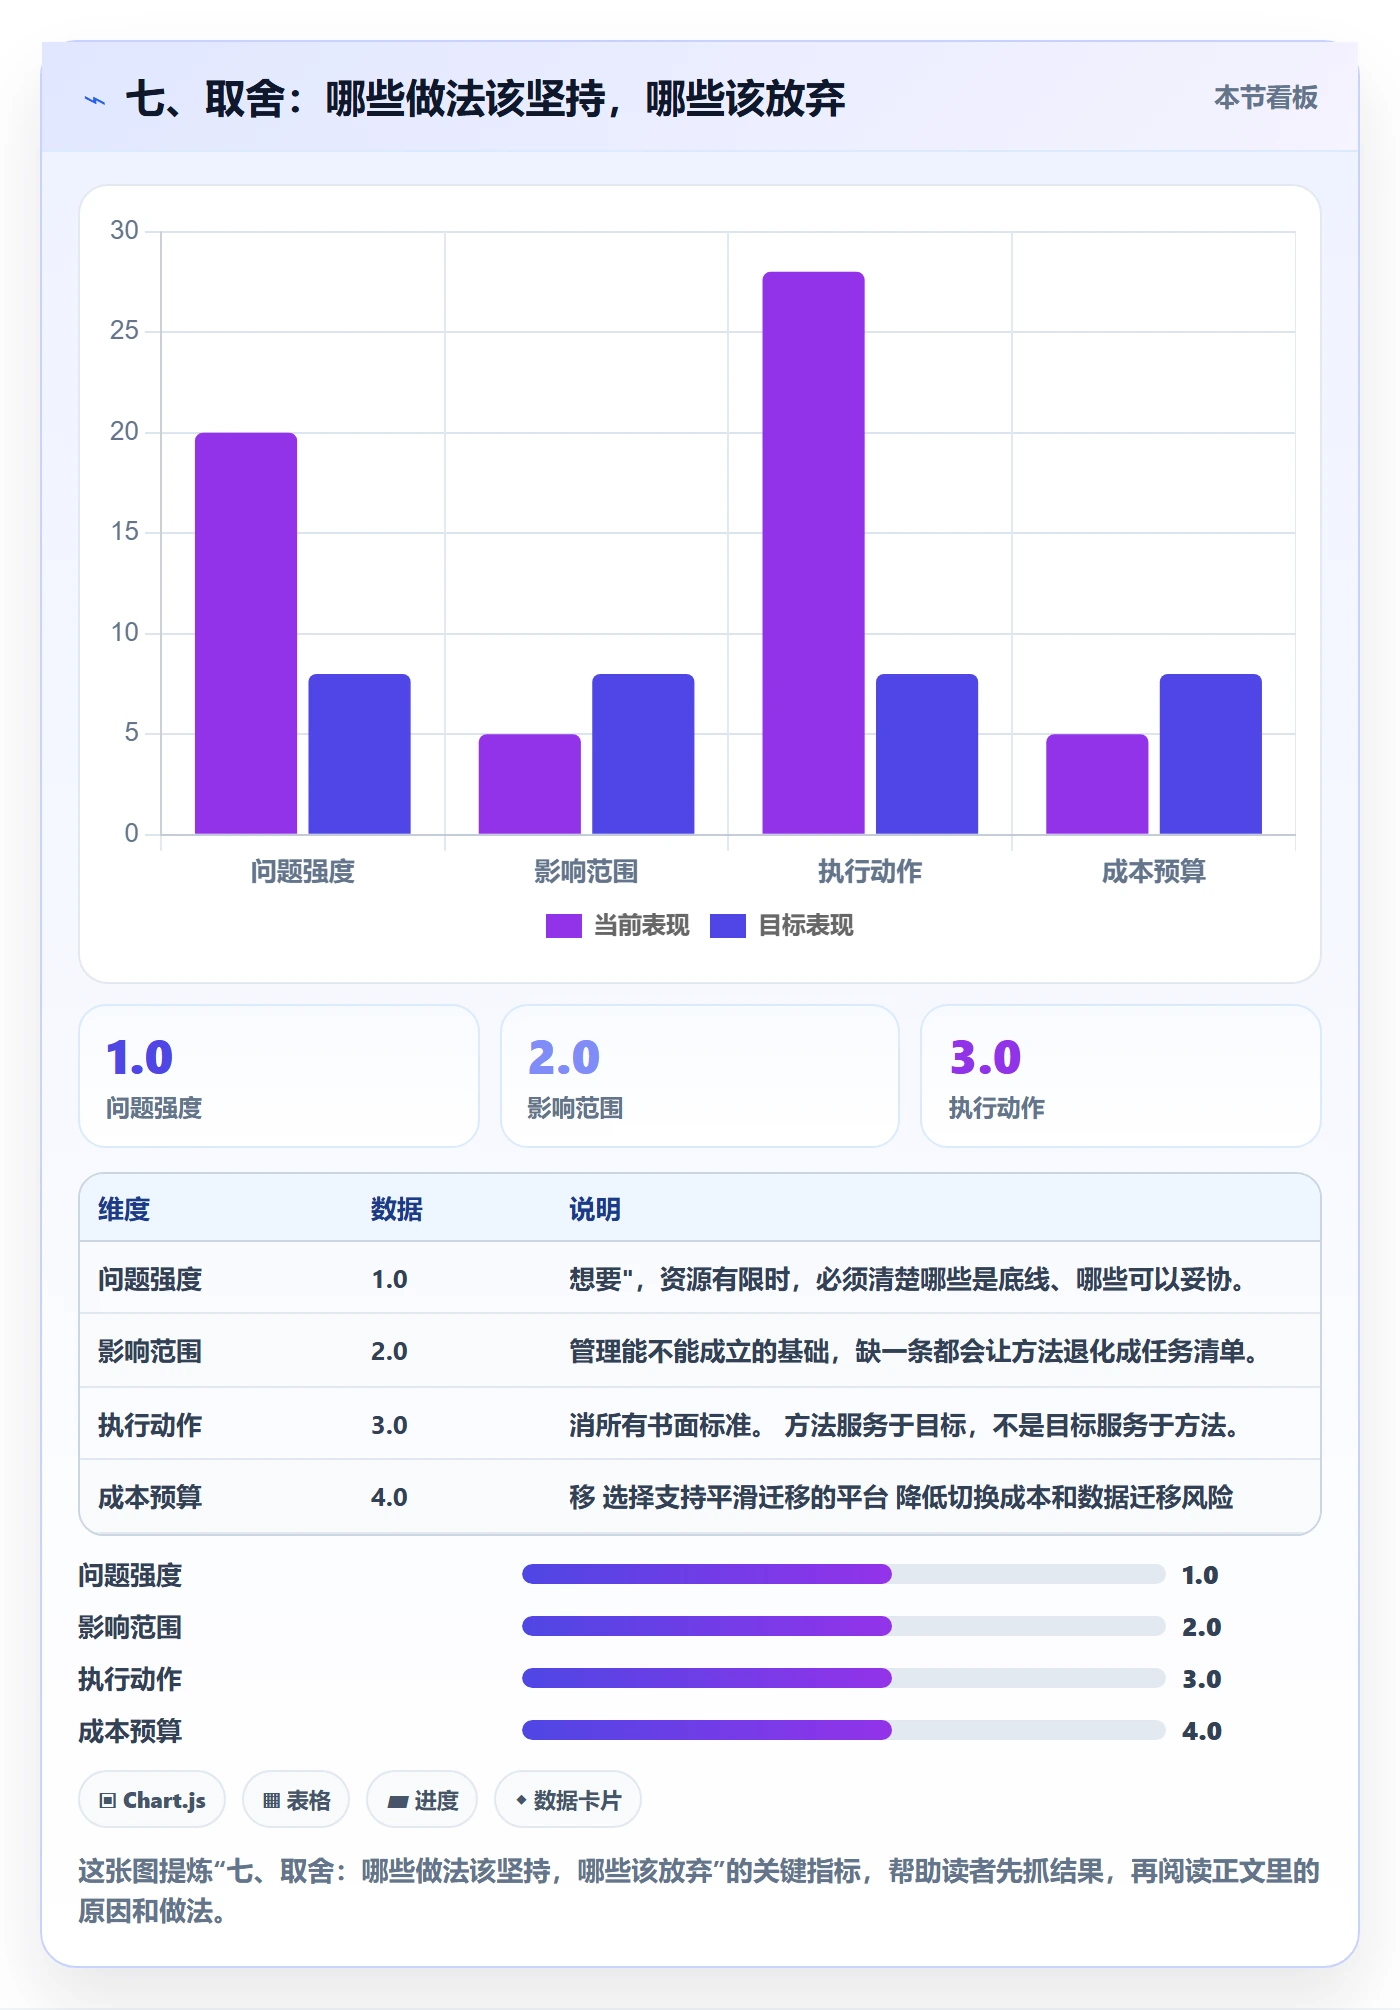Toggle the blue 目标表现 legend swatch

727,926
